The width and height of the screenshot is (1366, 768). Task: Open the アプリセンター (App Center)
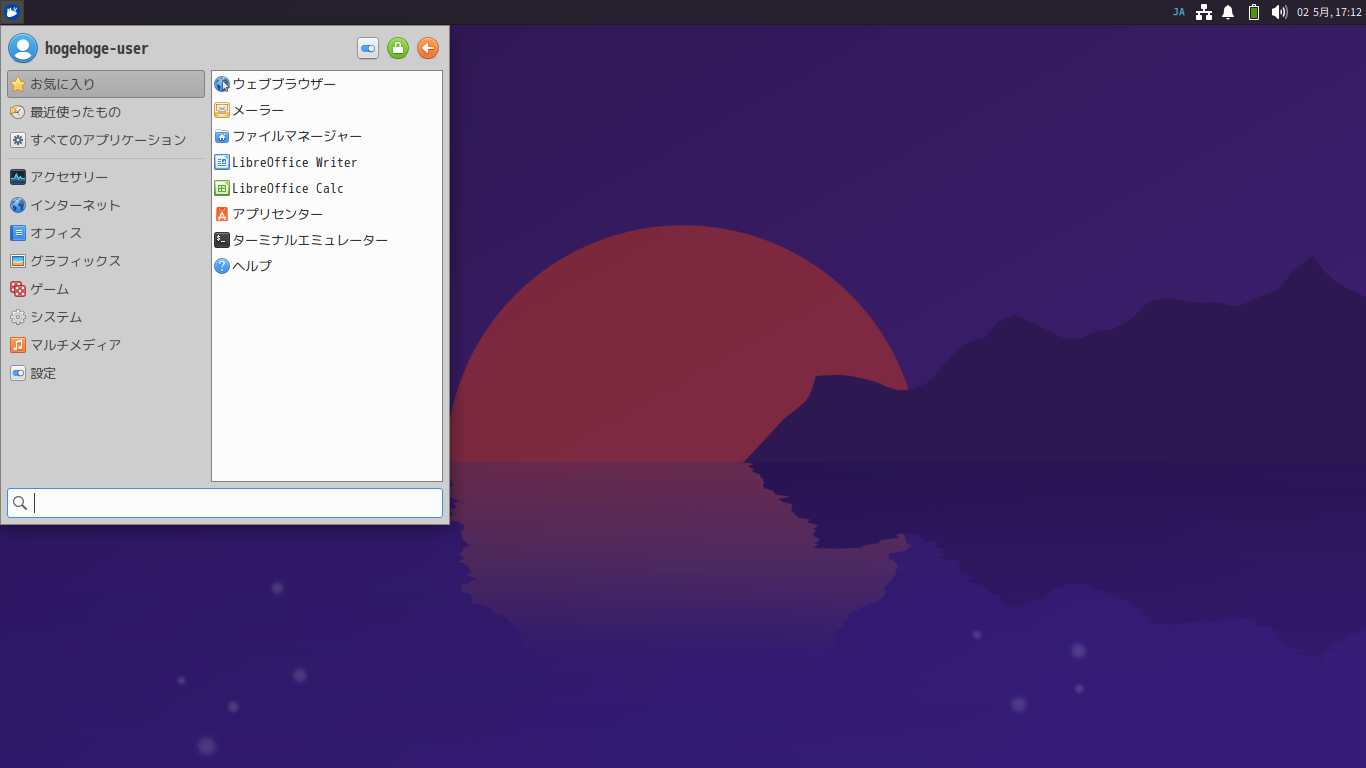pos(276,213)
